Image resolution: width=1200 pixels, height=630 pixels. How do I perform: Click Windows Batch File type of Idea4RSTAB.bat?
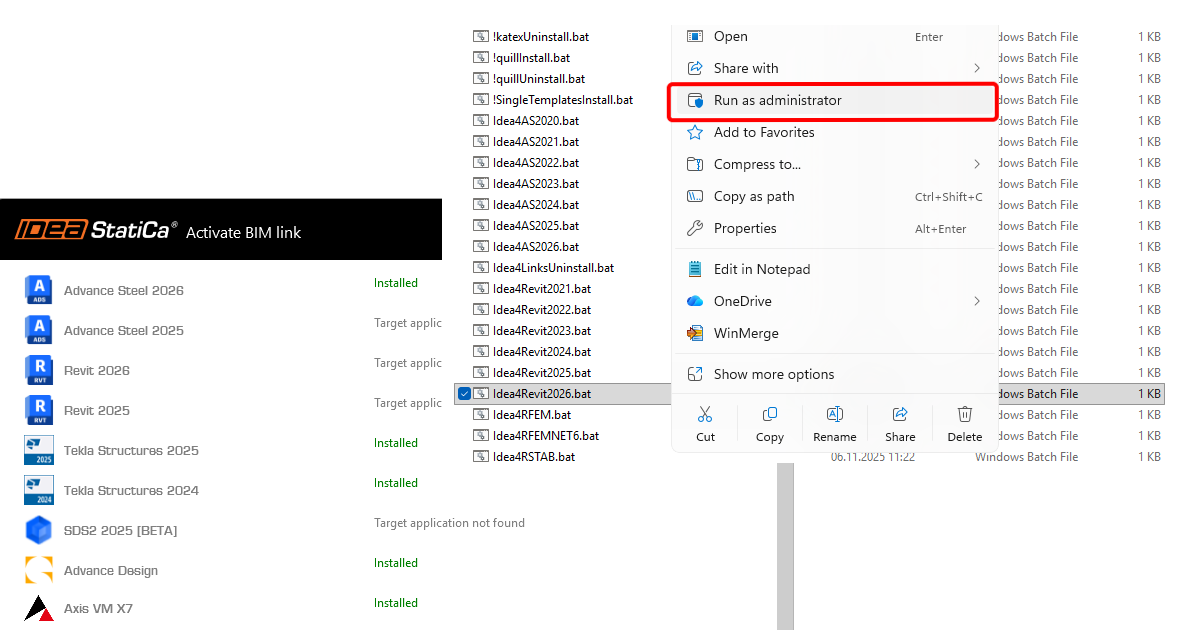[x=1026, y=457]
